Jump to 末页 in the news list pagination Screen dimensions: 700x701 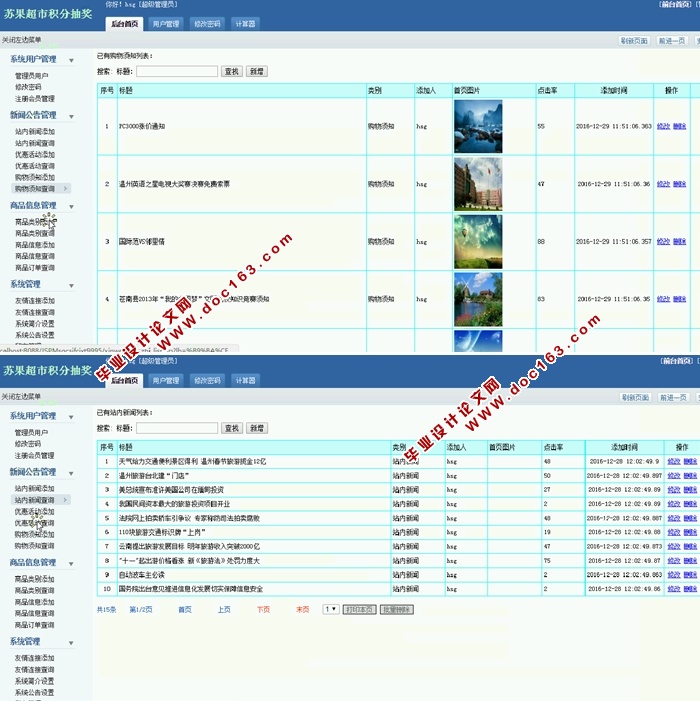tap(302, 608)
